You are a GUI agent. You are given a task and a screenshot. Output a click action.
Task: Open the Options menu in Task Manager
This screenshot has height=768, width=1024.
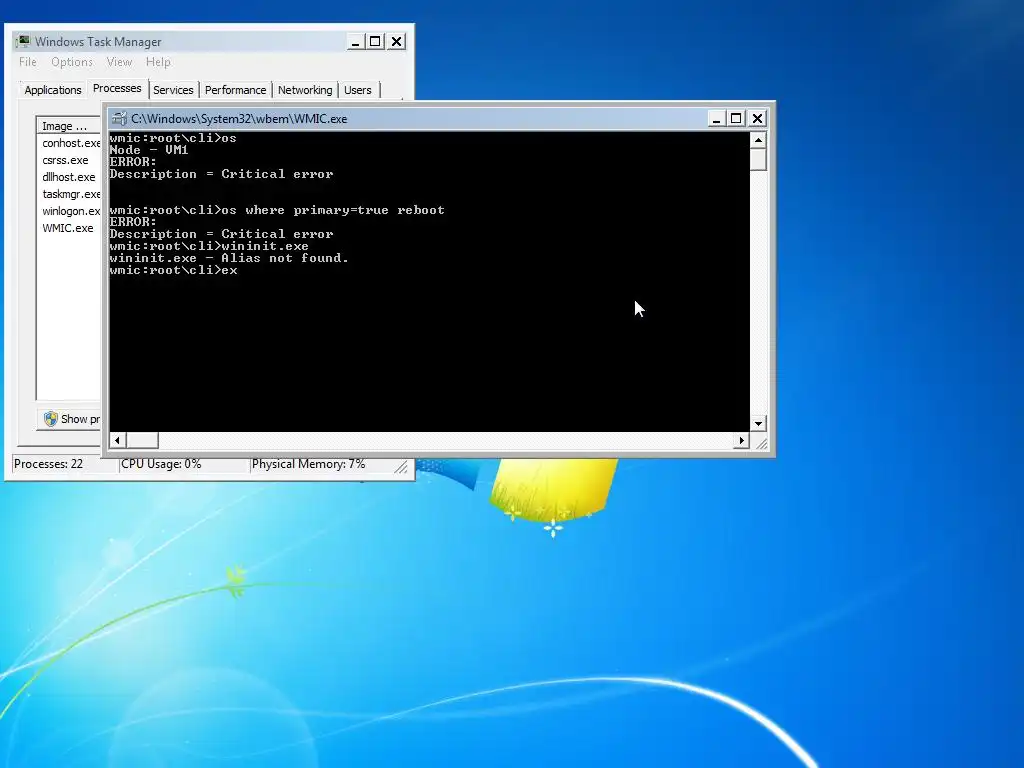[72, 62]
